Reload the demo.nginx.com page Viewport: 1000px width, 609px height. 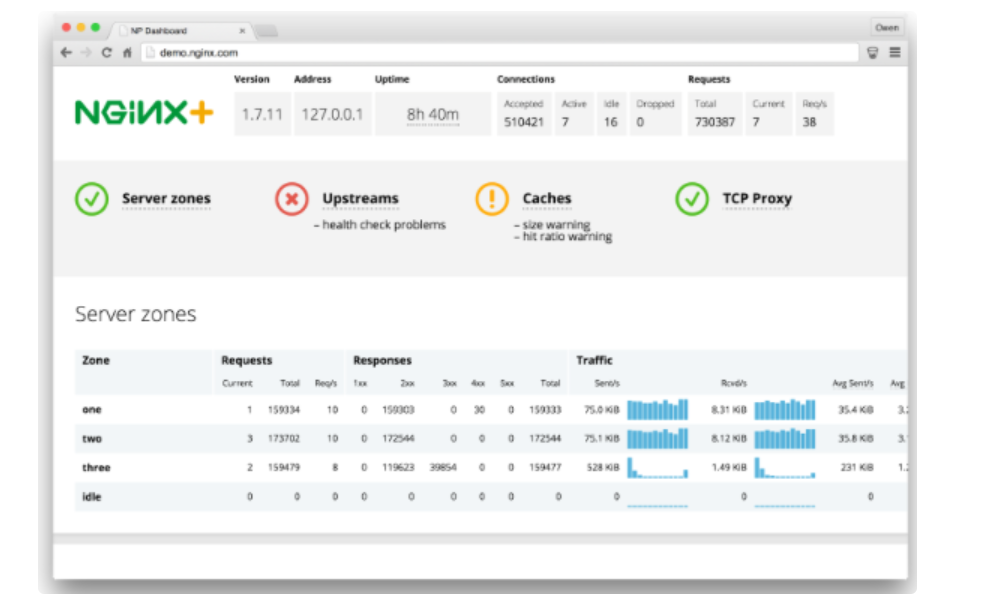point(107,52)
